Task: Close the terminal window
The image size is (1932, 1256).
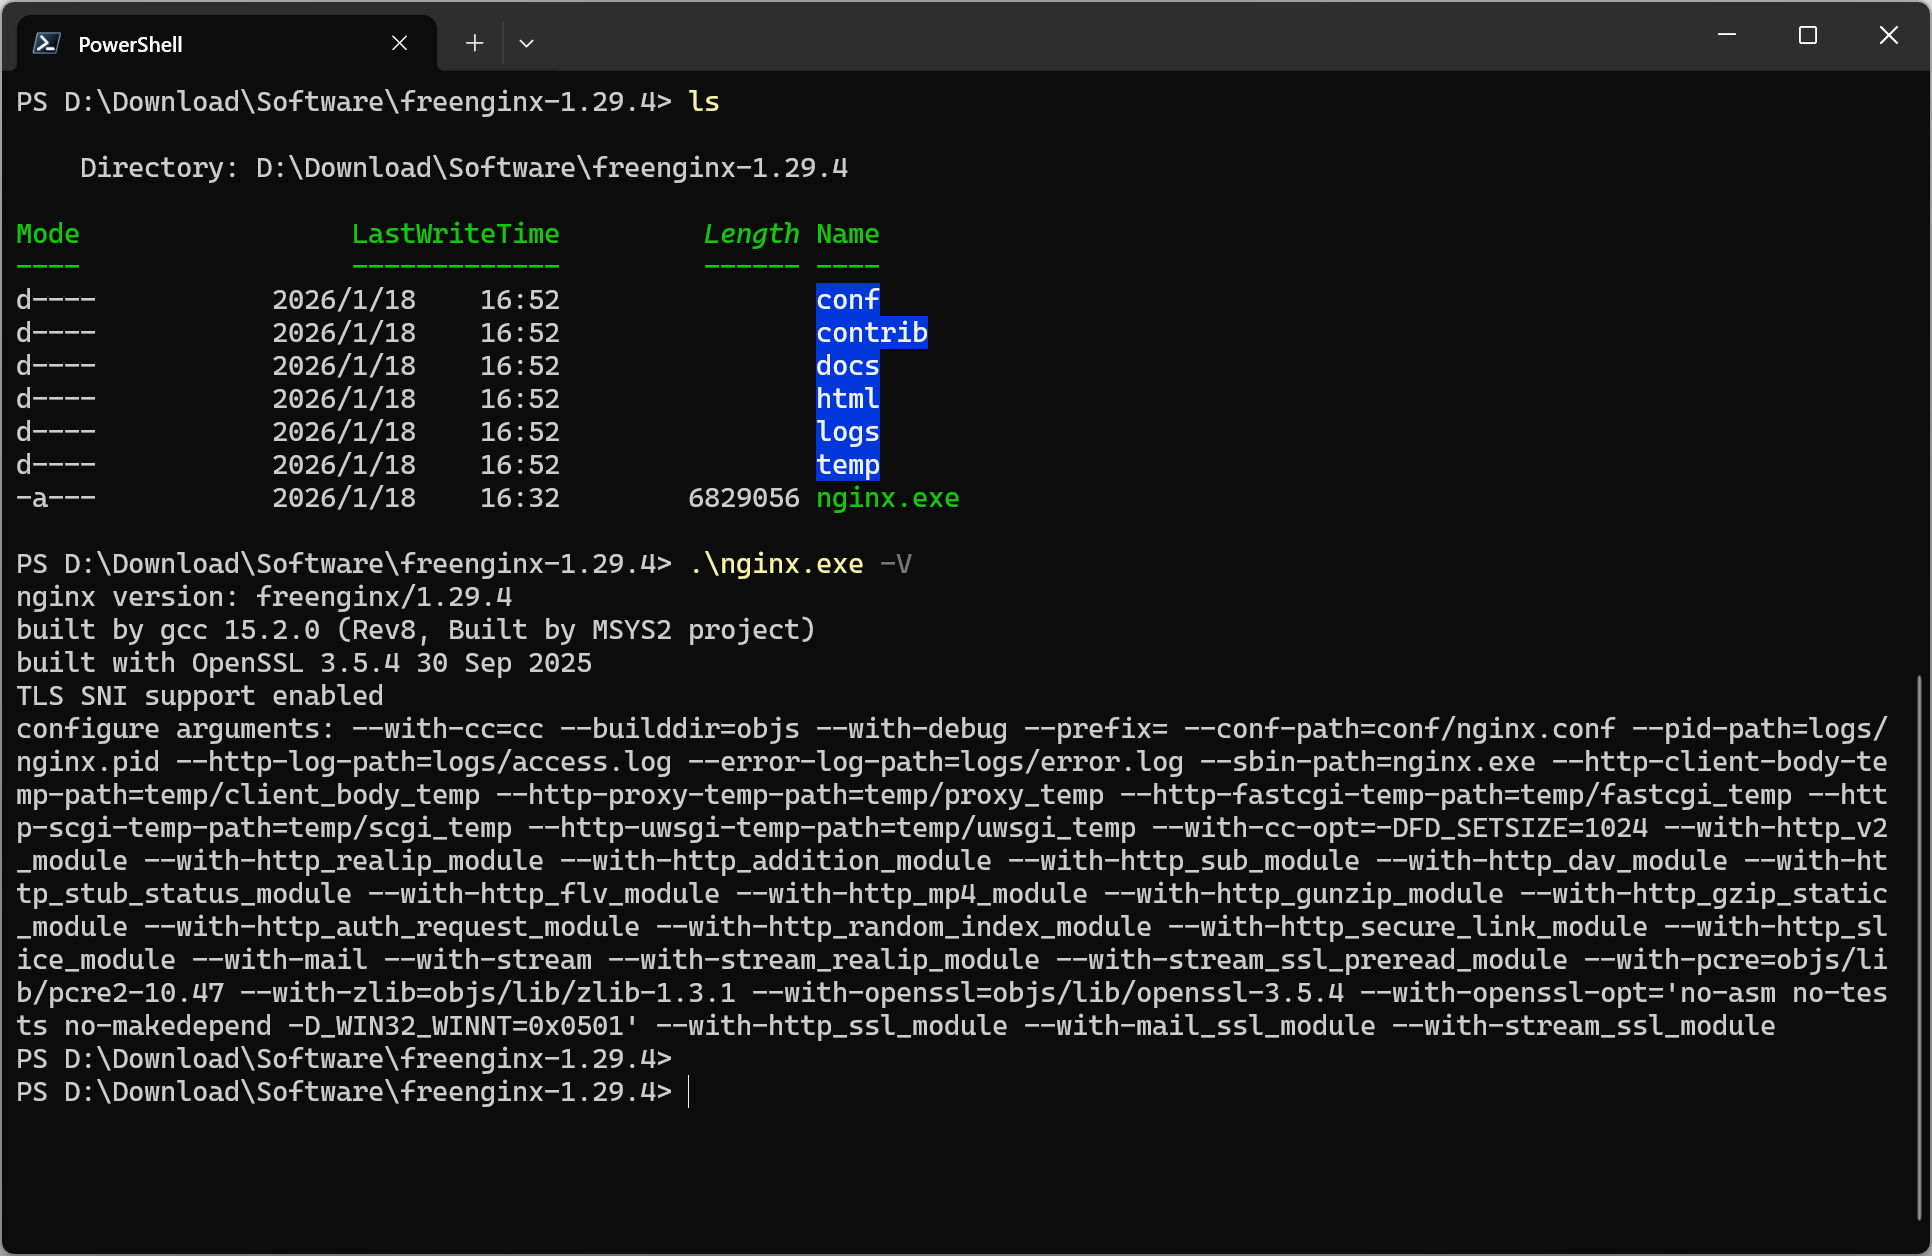Action: point(1889,35)
